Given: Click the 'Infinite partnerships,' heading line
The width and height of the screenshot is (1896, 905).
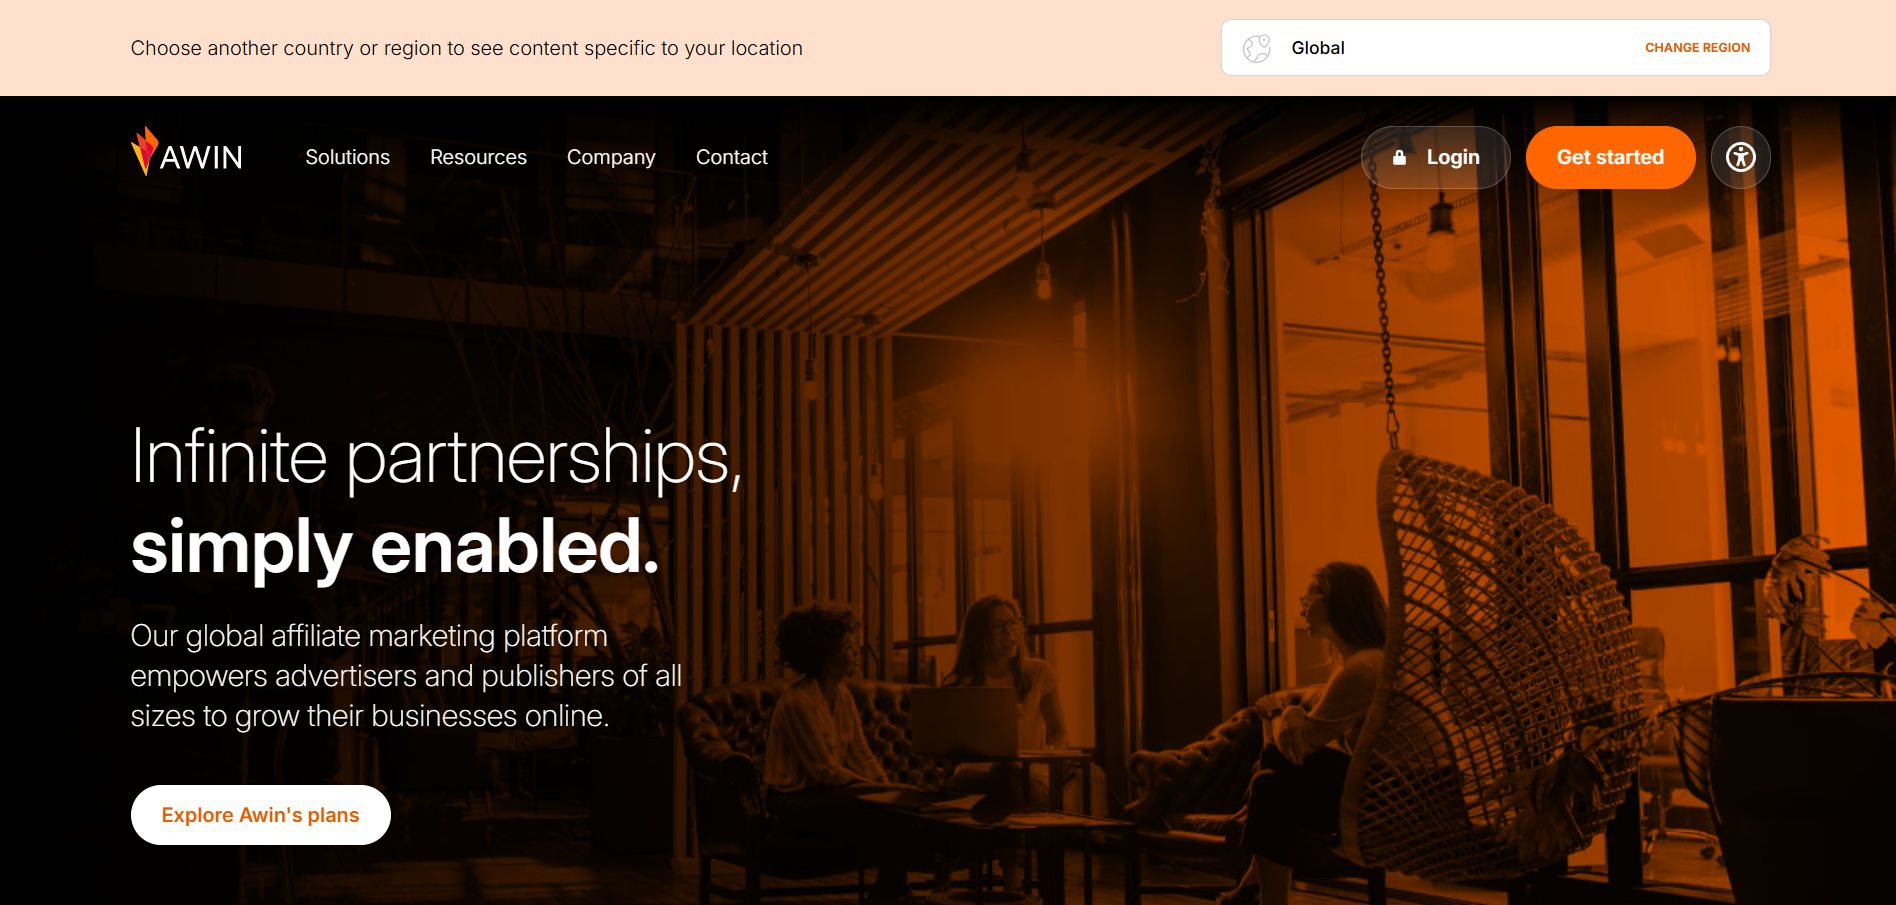Looking at the screenshot, I should coord(437,458).
